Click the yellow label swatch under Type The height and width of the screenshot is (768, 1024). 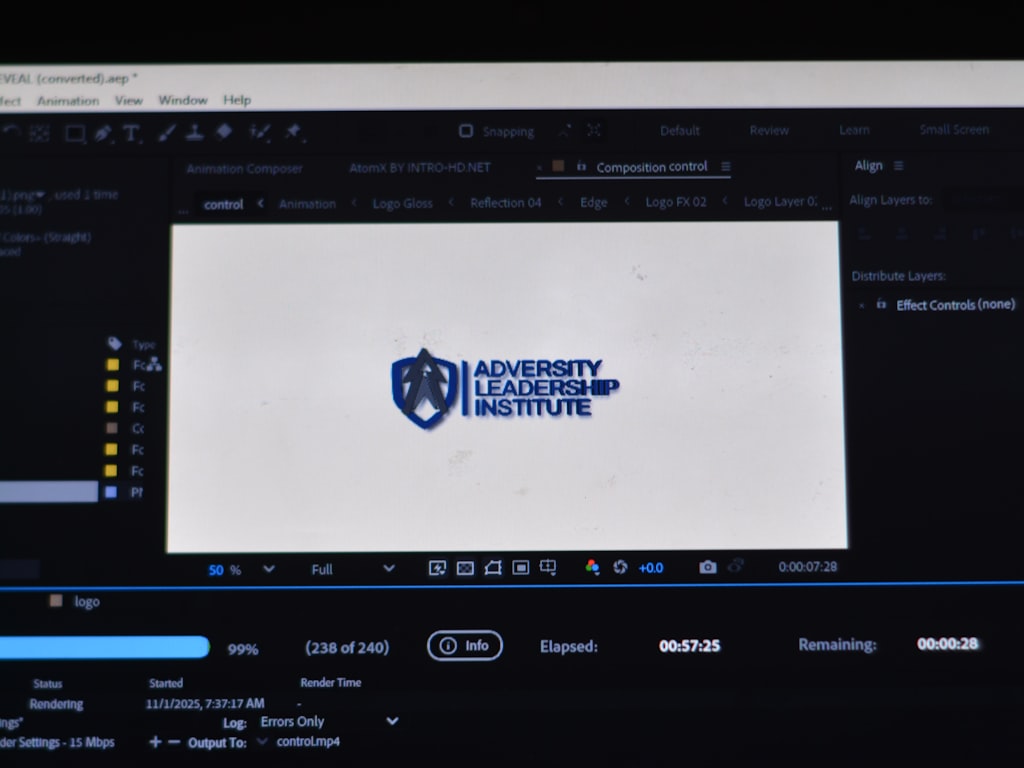click(112, 365)
